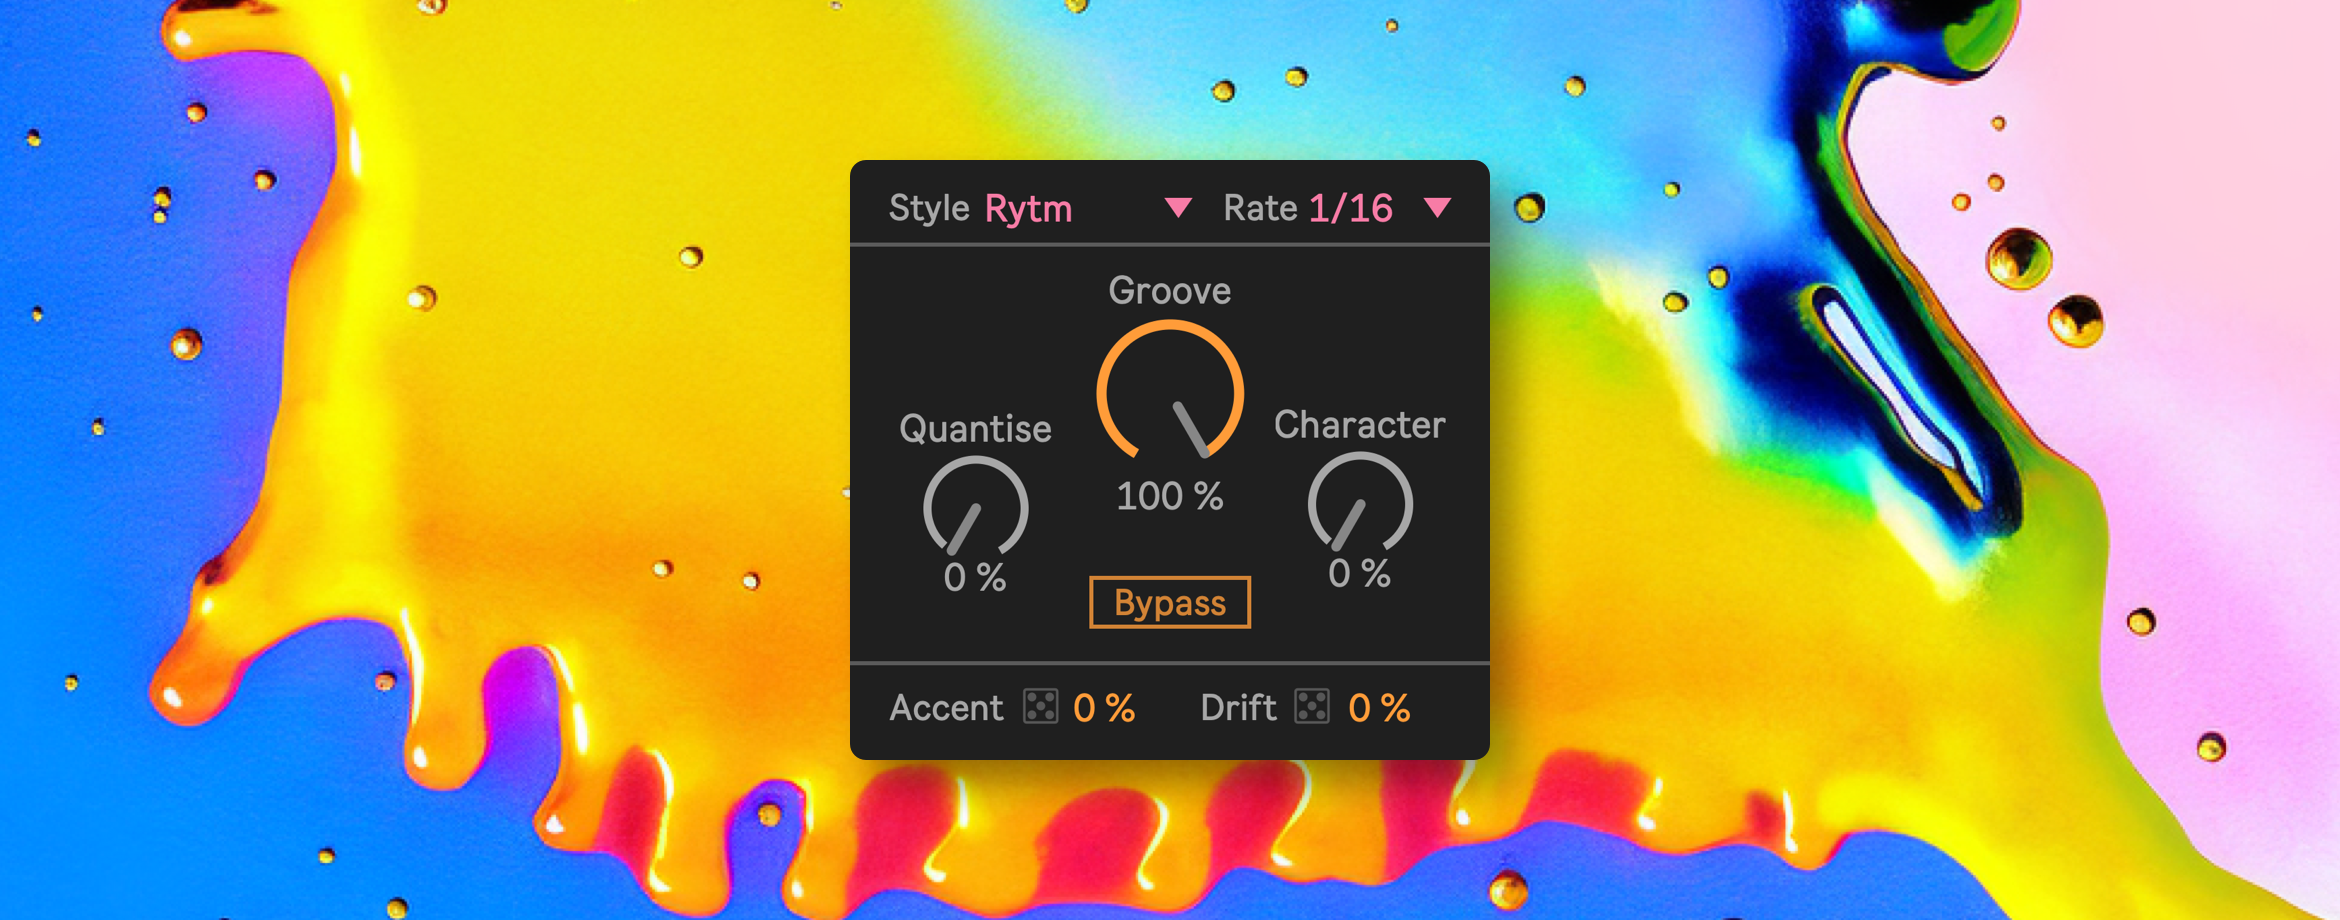Click the 1/16 rate value
This screenshot has width=2340, height=920.
pyautogui.click(x=1350, y=209)
